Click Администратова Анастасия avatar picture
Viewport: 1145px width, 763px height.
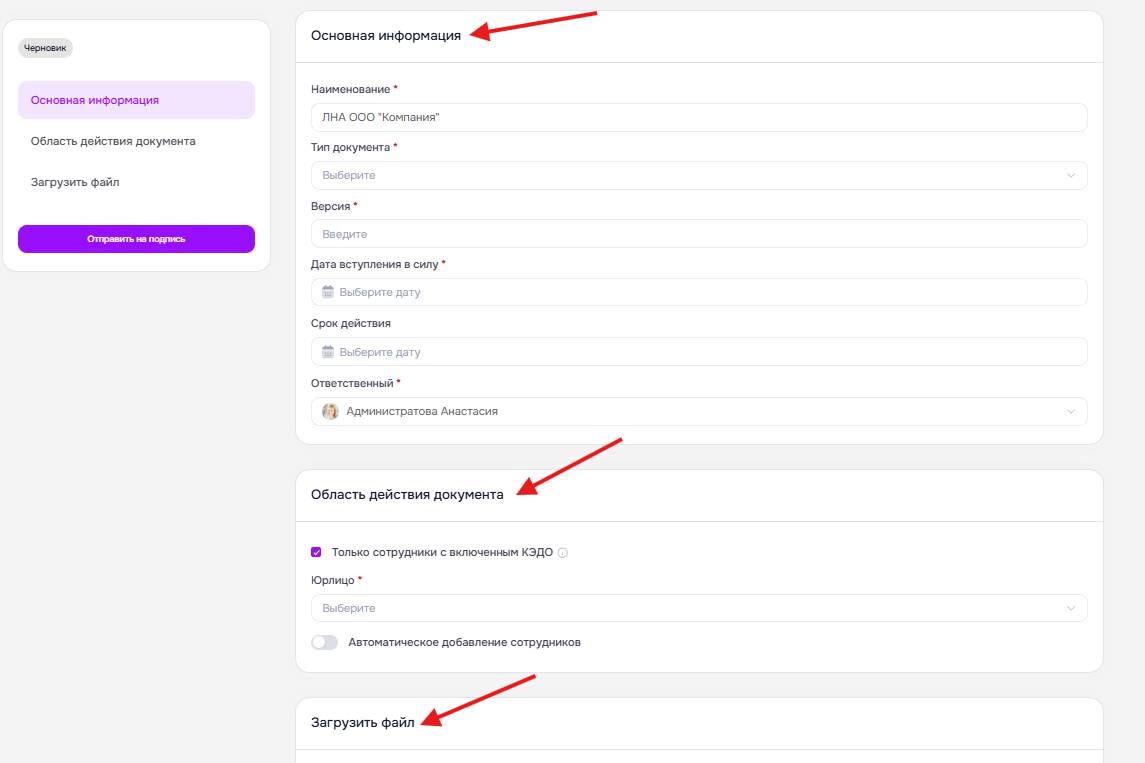(x=331, y=412)
